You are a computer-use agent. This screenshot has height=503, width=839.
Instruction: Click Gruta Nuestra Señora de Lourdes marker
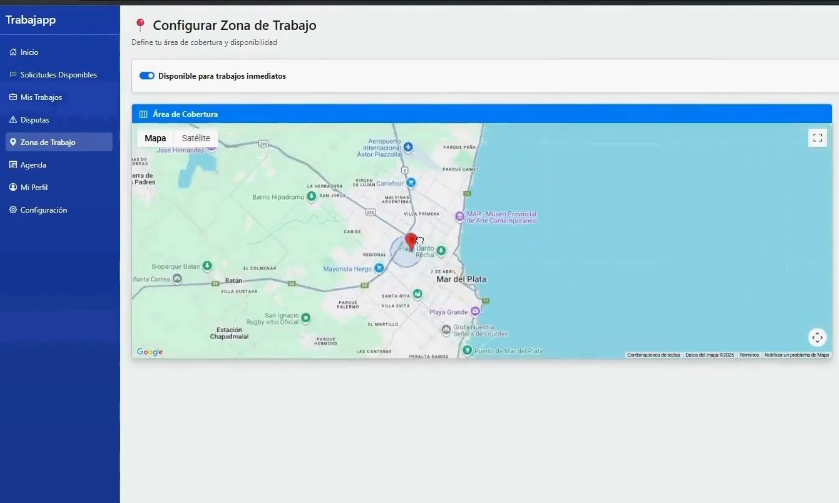pyautogui.click(x=446, y=330)
